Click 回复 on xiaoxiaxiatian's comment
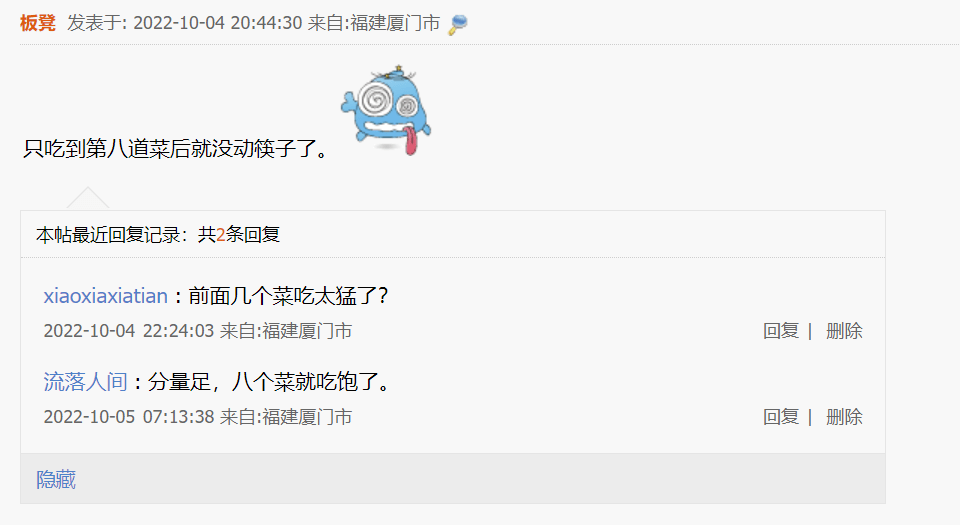 click(x=781, y=331)
